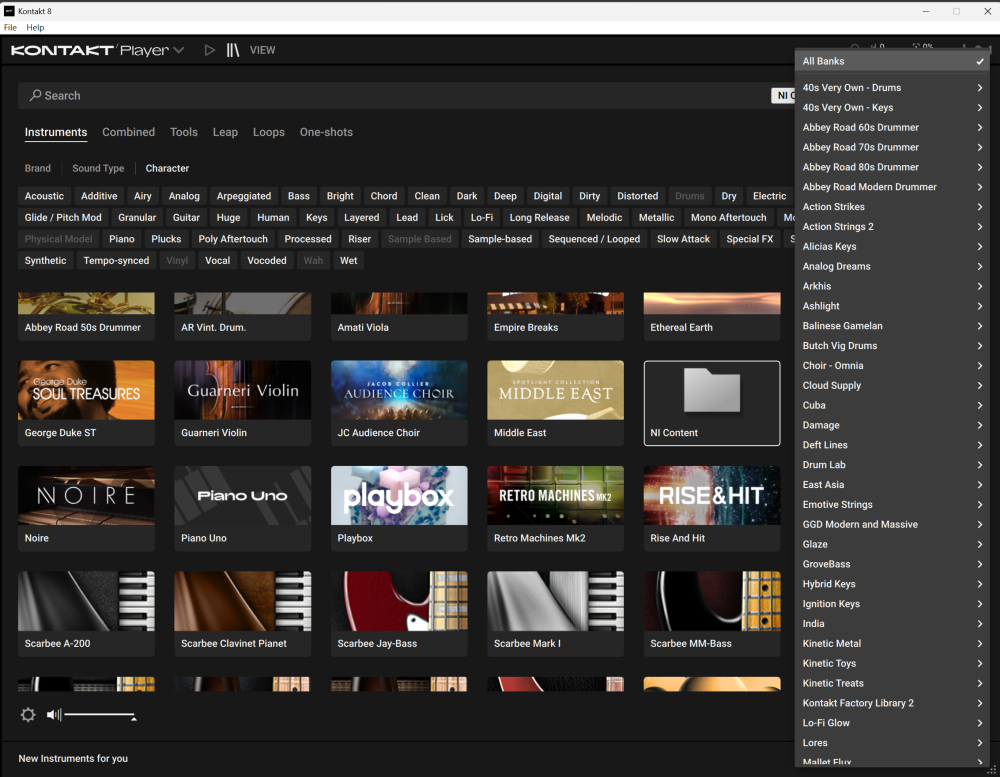This screenshot has width=1000, height=777.
Task: Open Scarbee Clavinet Pianet instrument
Action: pyautogui.click(x=242, y=614)
